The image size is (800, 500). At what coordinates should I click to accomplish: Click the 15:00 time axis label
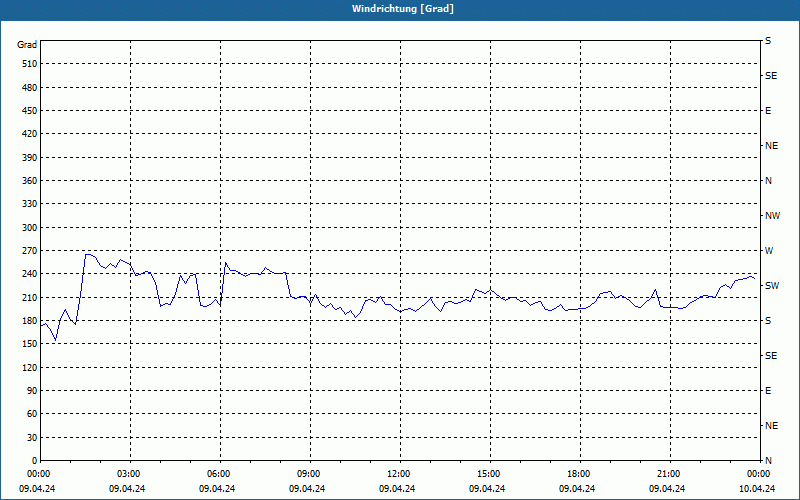(x=490, y=474)
